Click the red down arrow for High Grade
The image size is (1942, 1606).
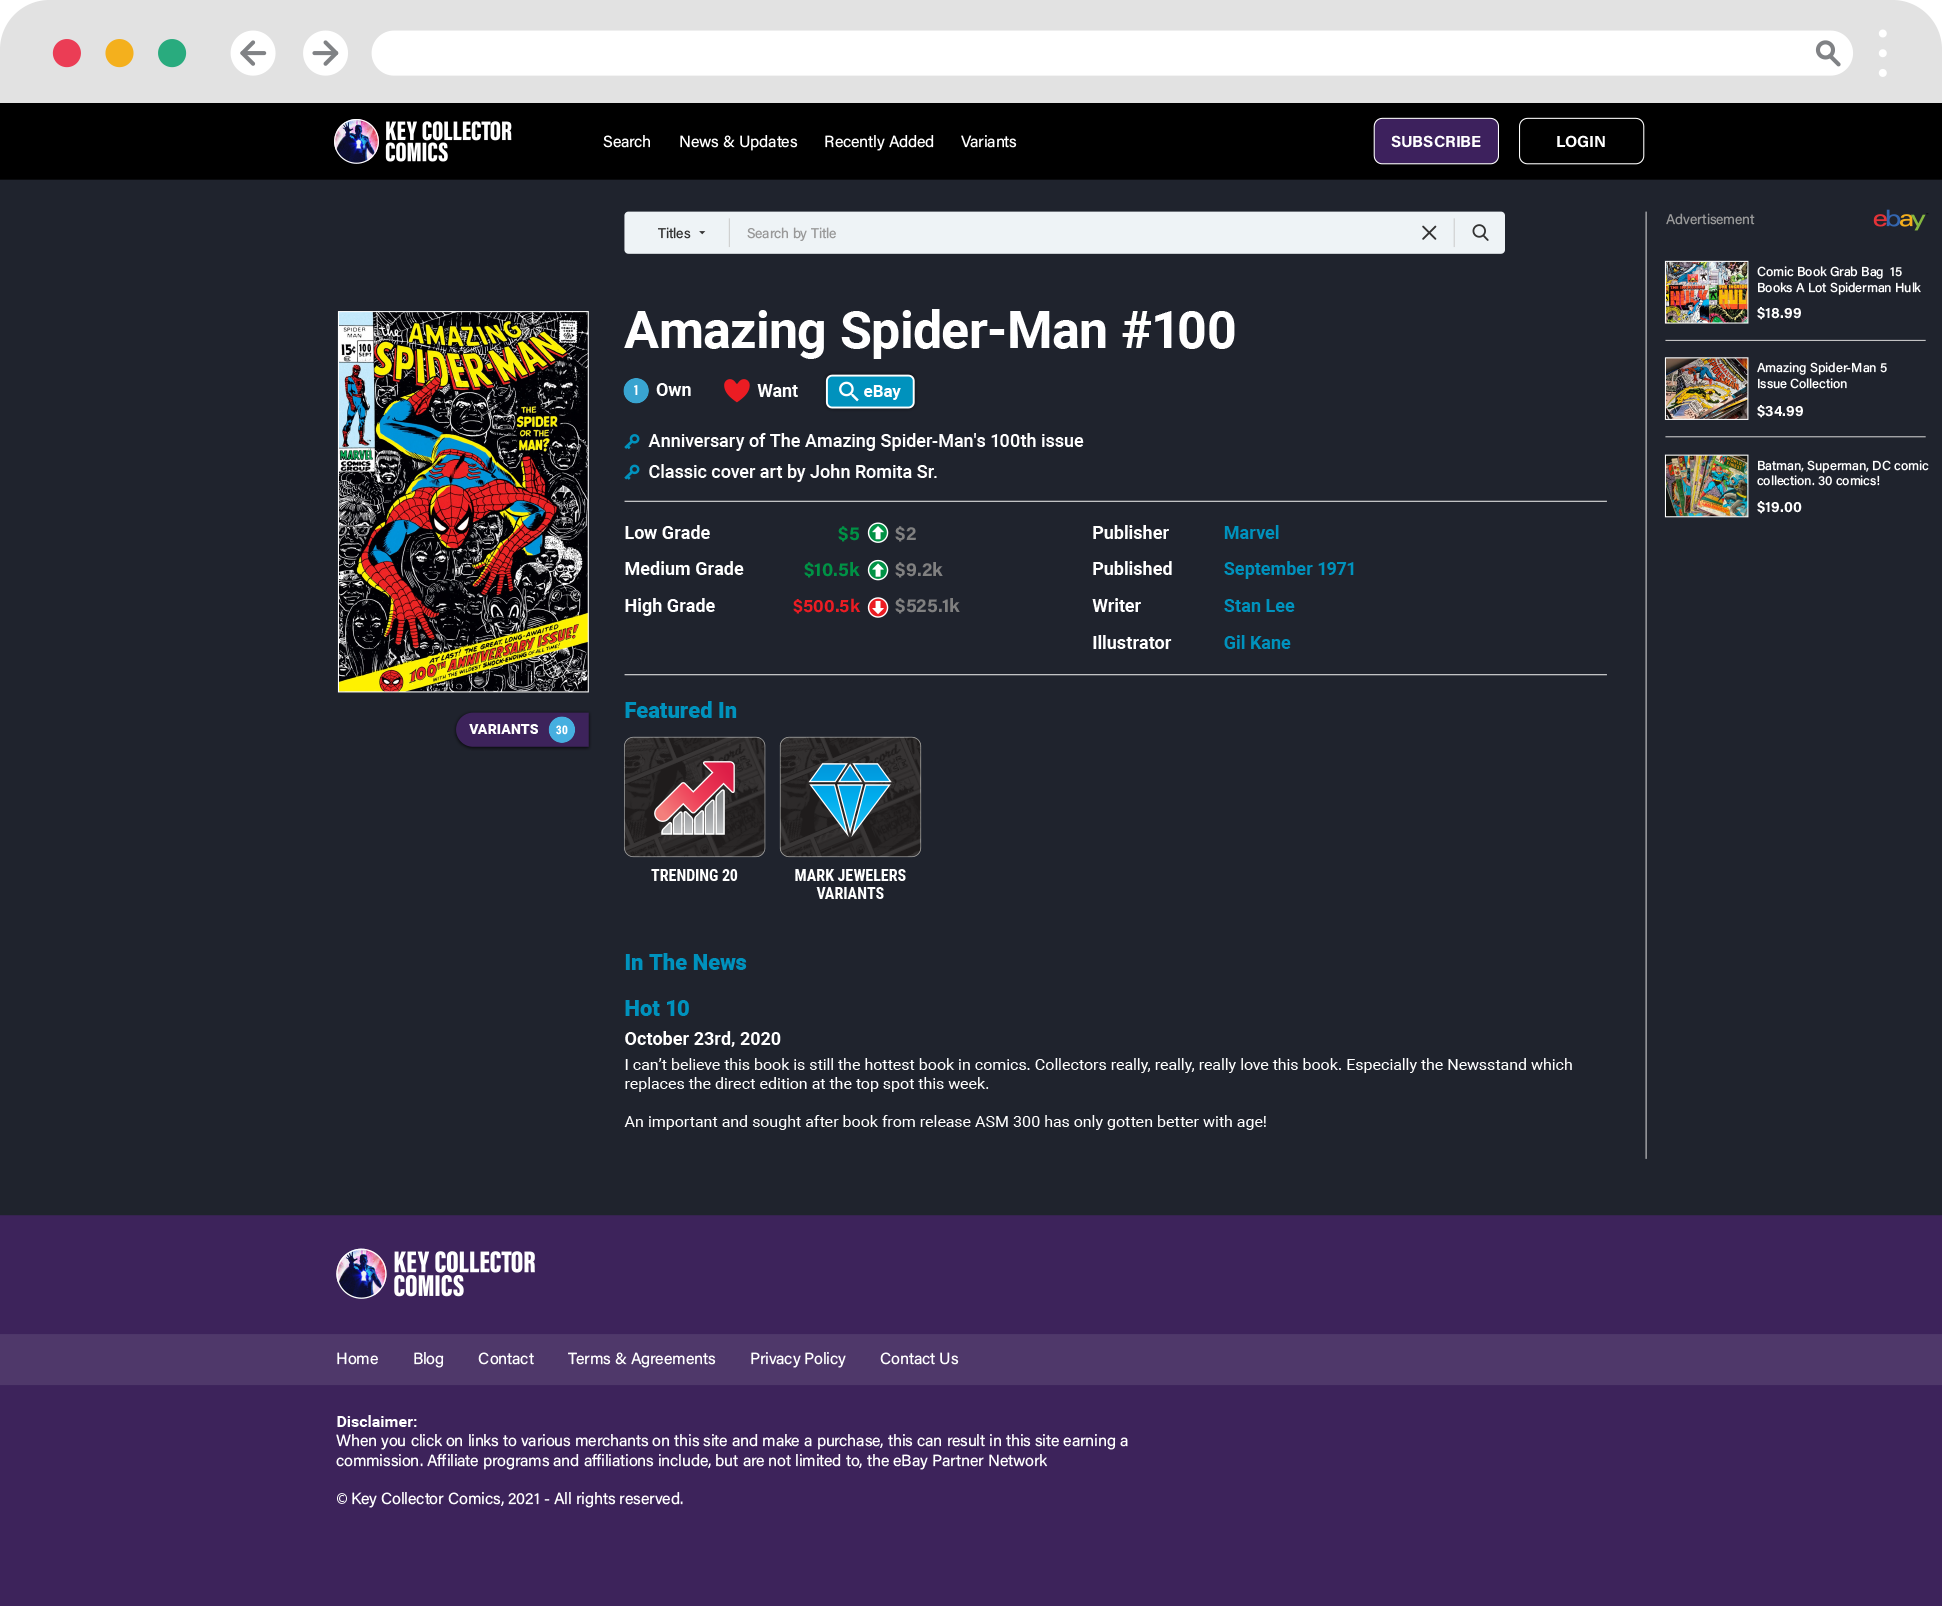(878, 607)
